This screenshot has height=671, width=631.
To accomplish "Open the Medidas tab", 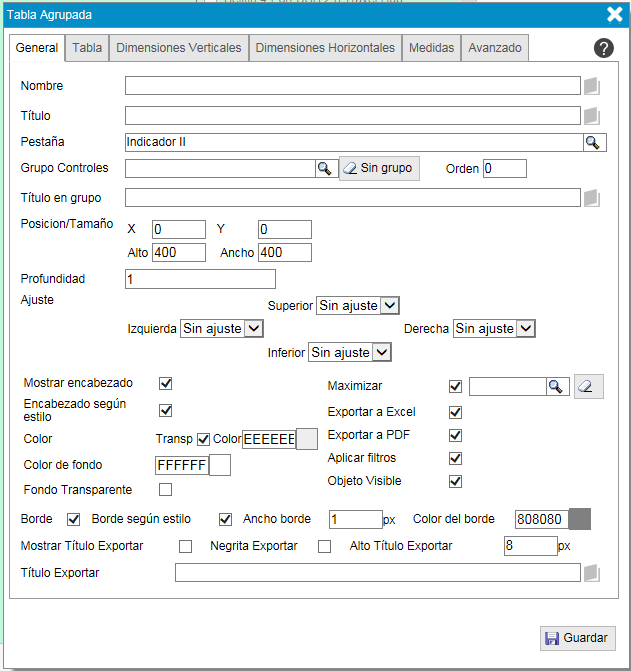I will point(431,48).
